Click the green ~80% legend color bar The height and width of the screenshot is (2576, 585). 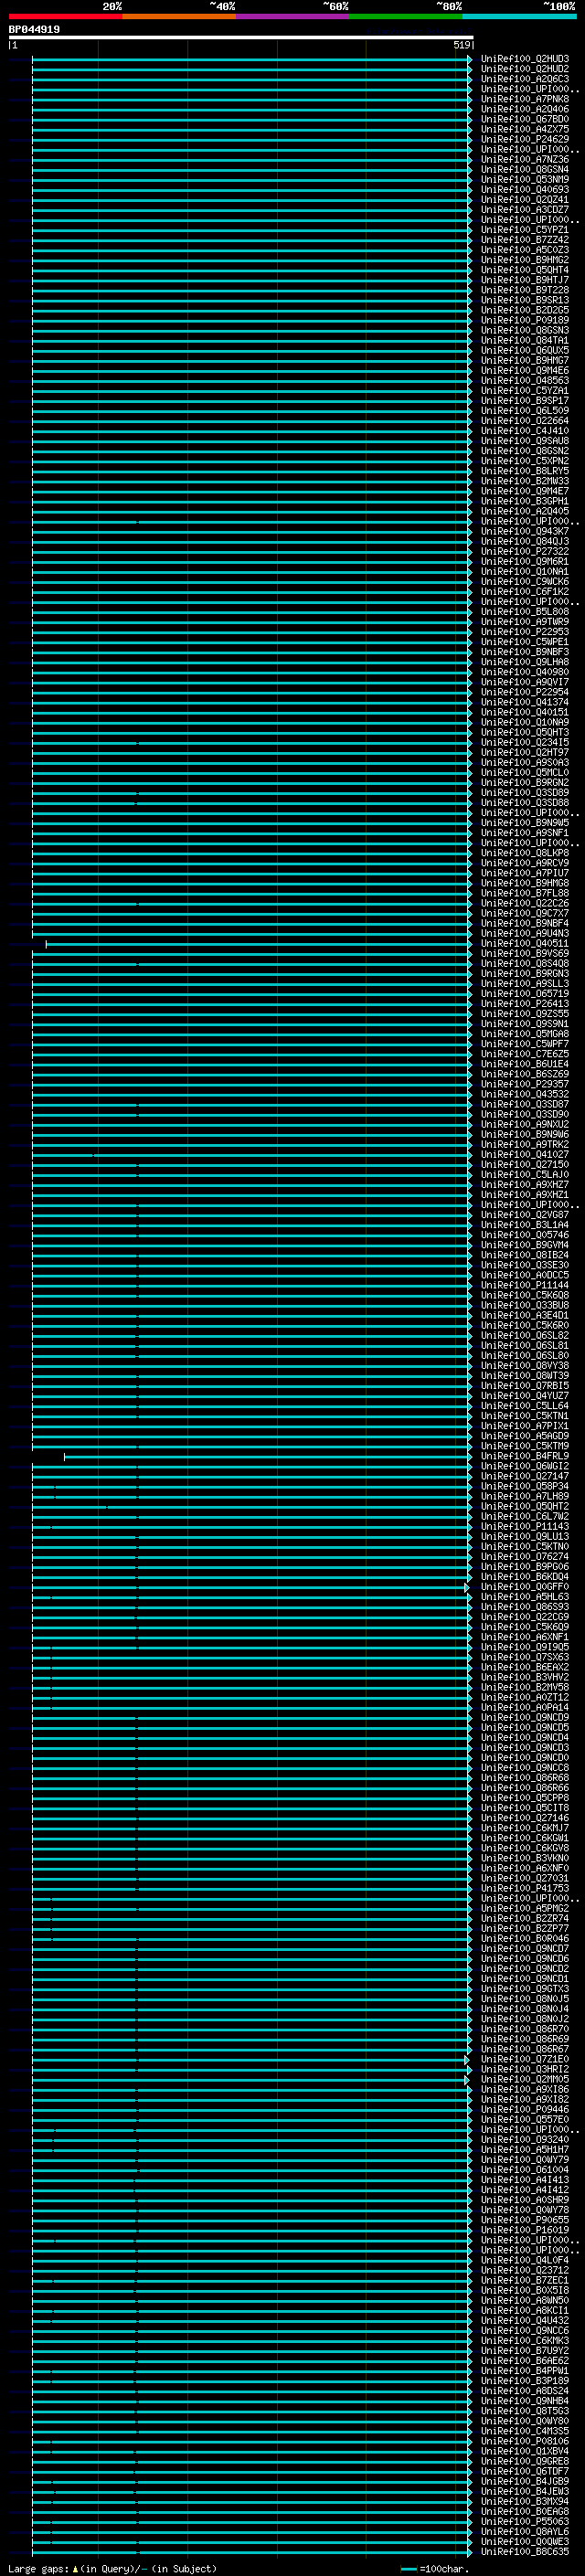tap(405, 16)
